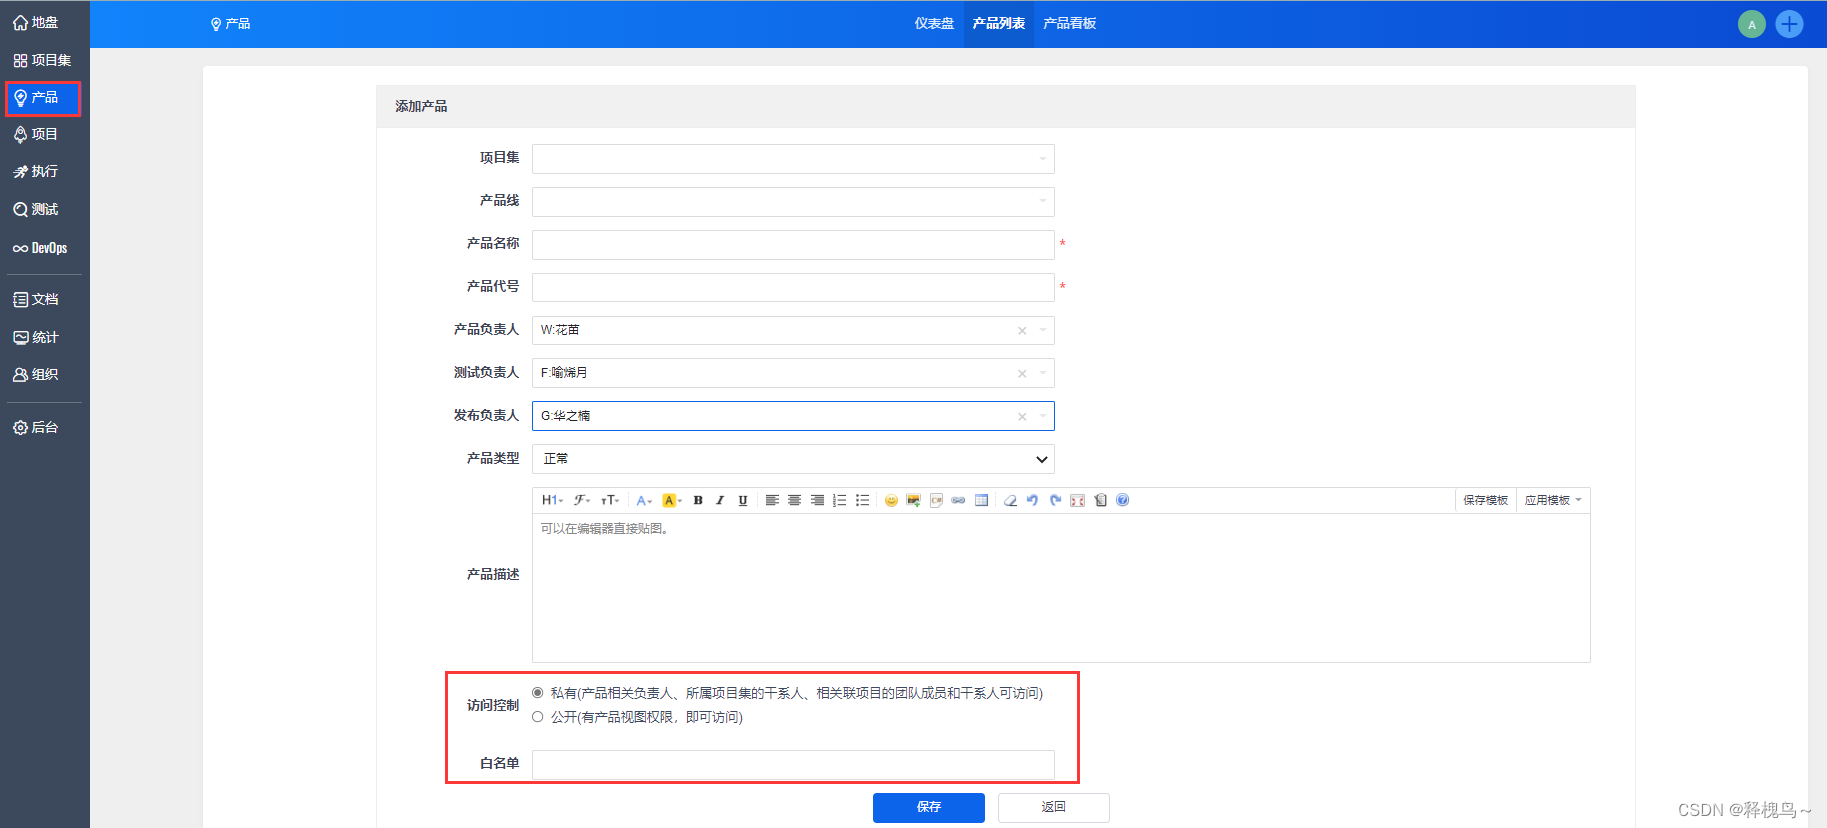The image size is (1827, 828).
Task: Focus the 产品名称 input field
Action: (793, 244)
